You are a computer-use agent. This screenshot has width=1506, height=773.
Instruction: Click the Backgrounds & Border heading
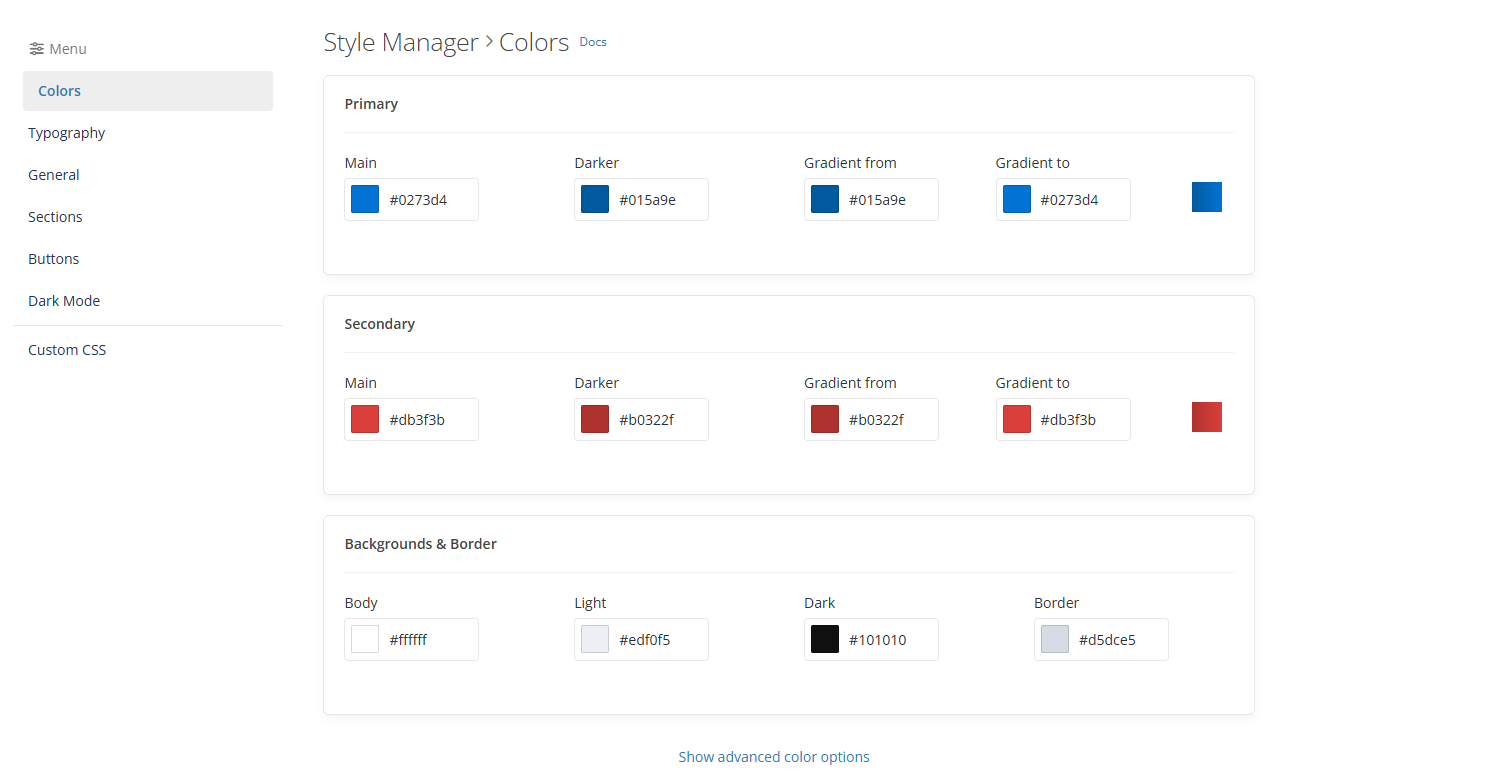[421, 544]
